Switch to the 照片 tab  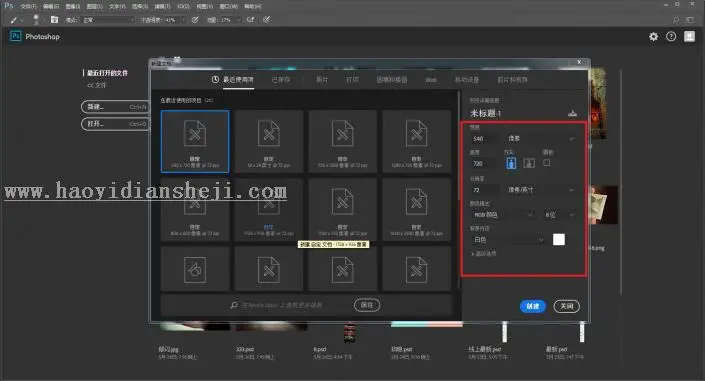coord(322,80)
